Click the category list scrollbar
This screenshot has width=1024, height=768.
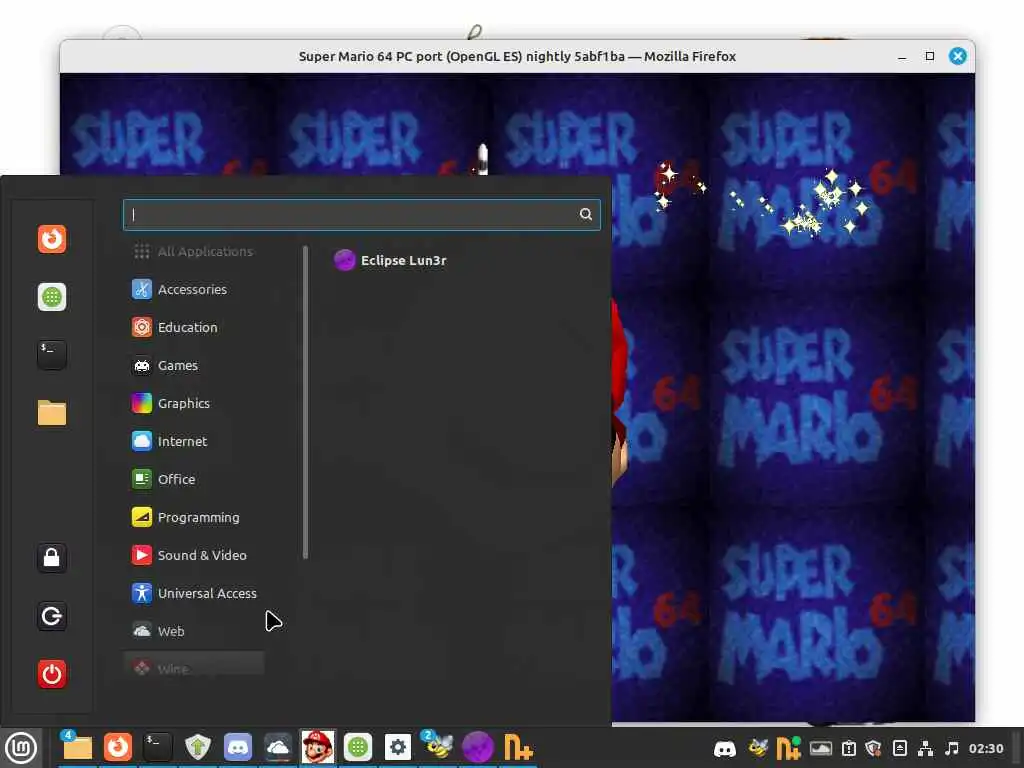click(x=305, y=402)
